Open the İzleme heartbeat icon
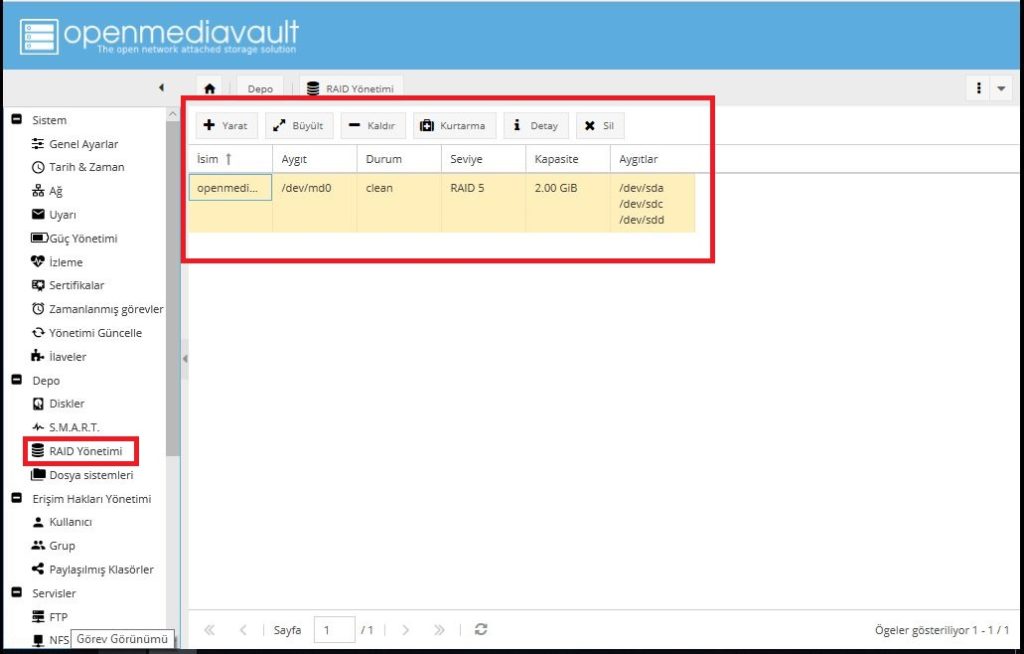 pyautogui.click(x=38, y=261)
